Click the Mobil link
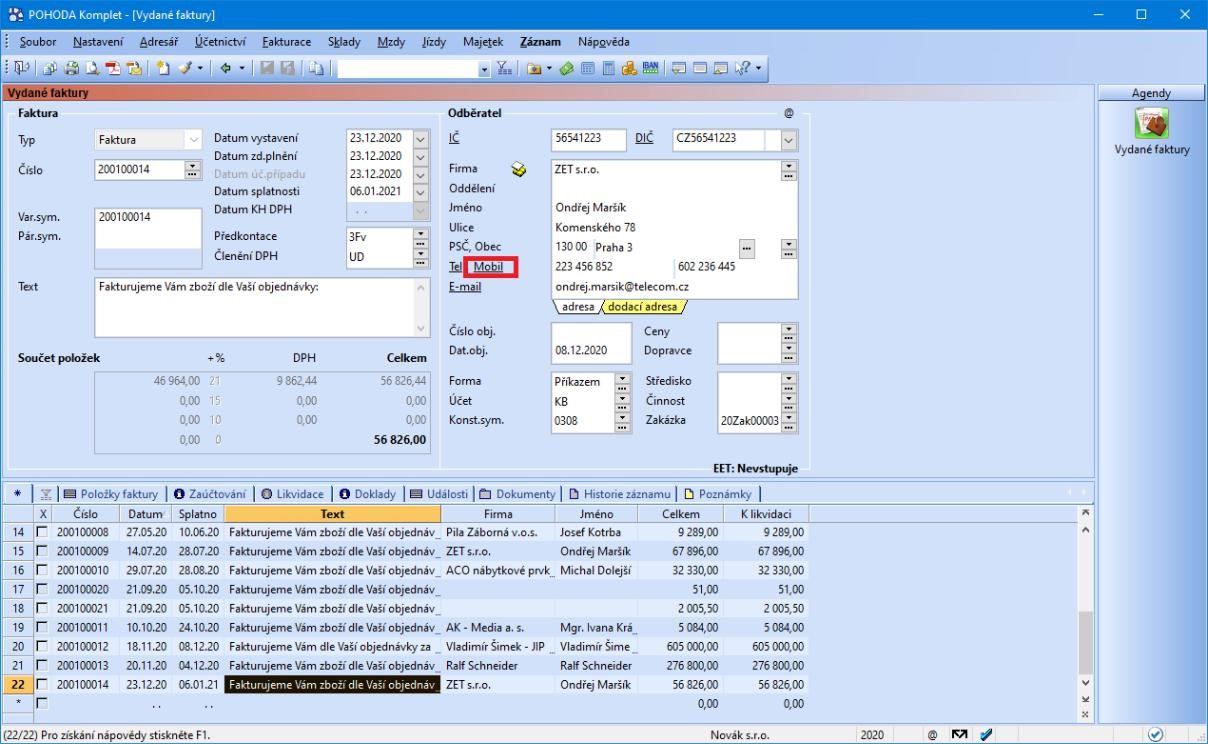Image resolution: width=1208 pixels, height=744 pixels. [x=489, y=267]
